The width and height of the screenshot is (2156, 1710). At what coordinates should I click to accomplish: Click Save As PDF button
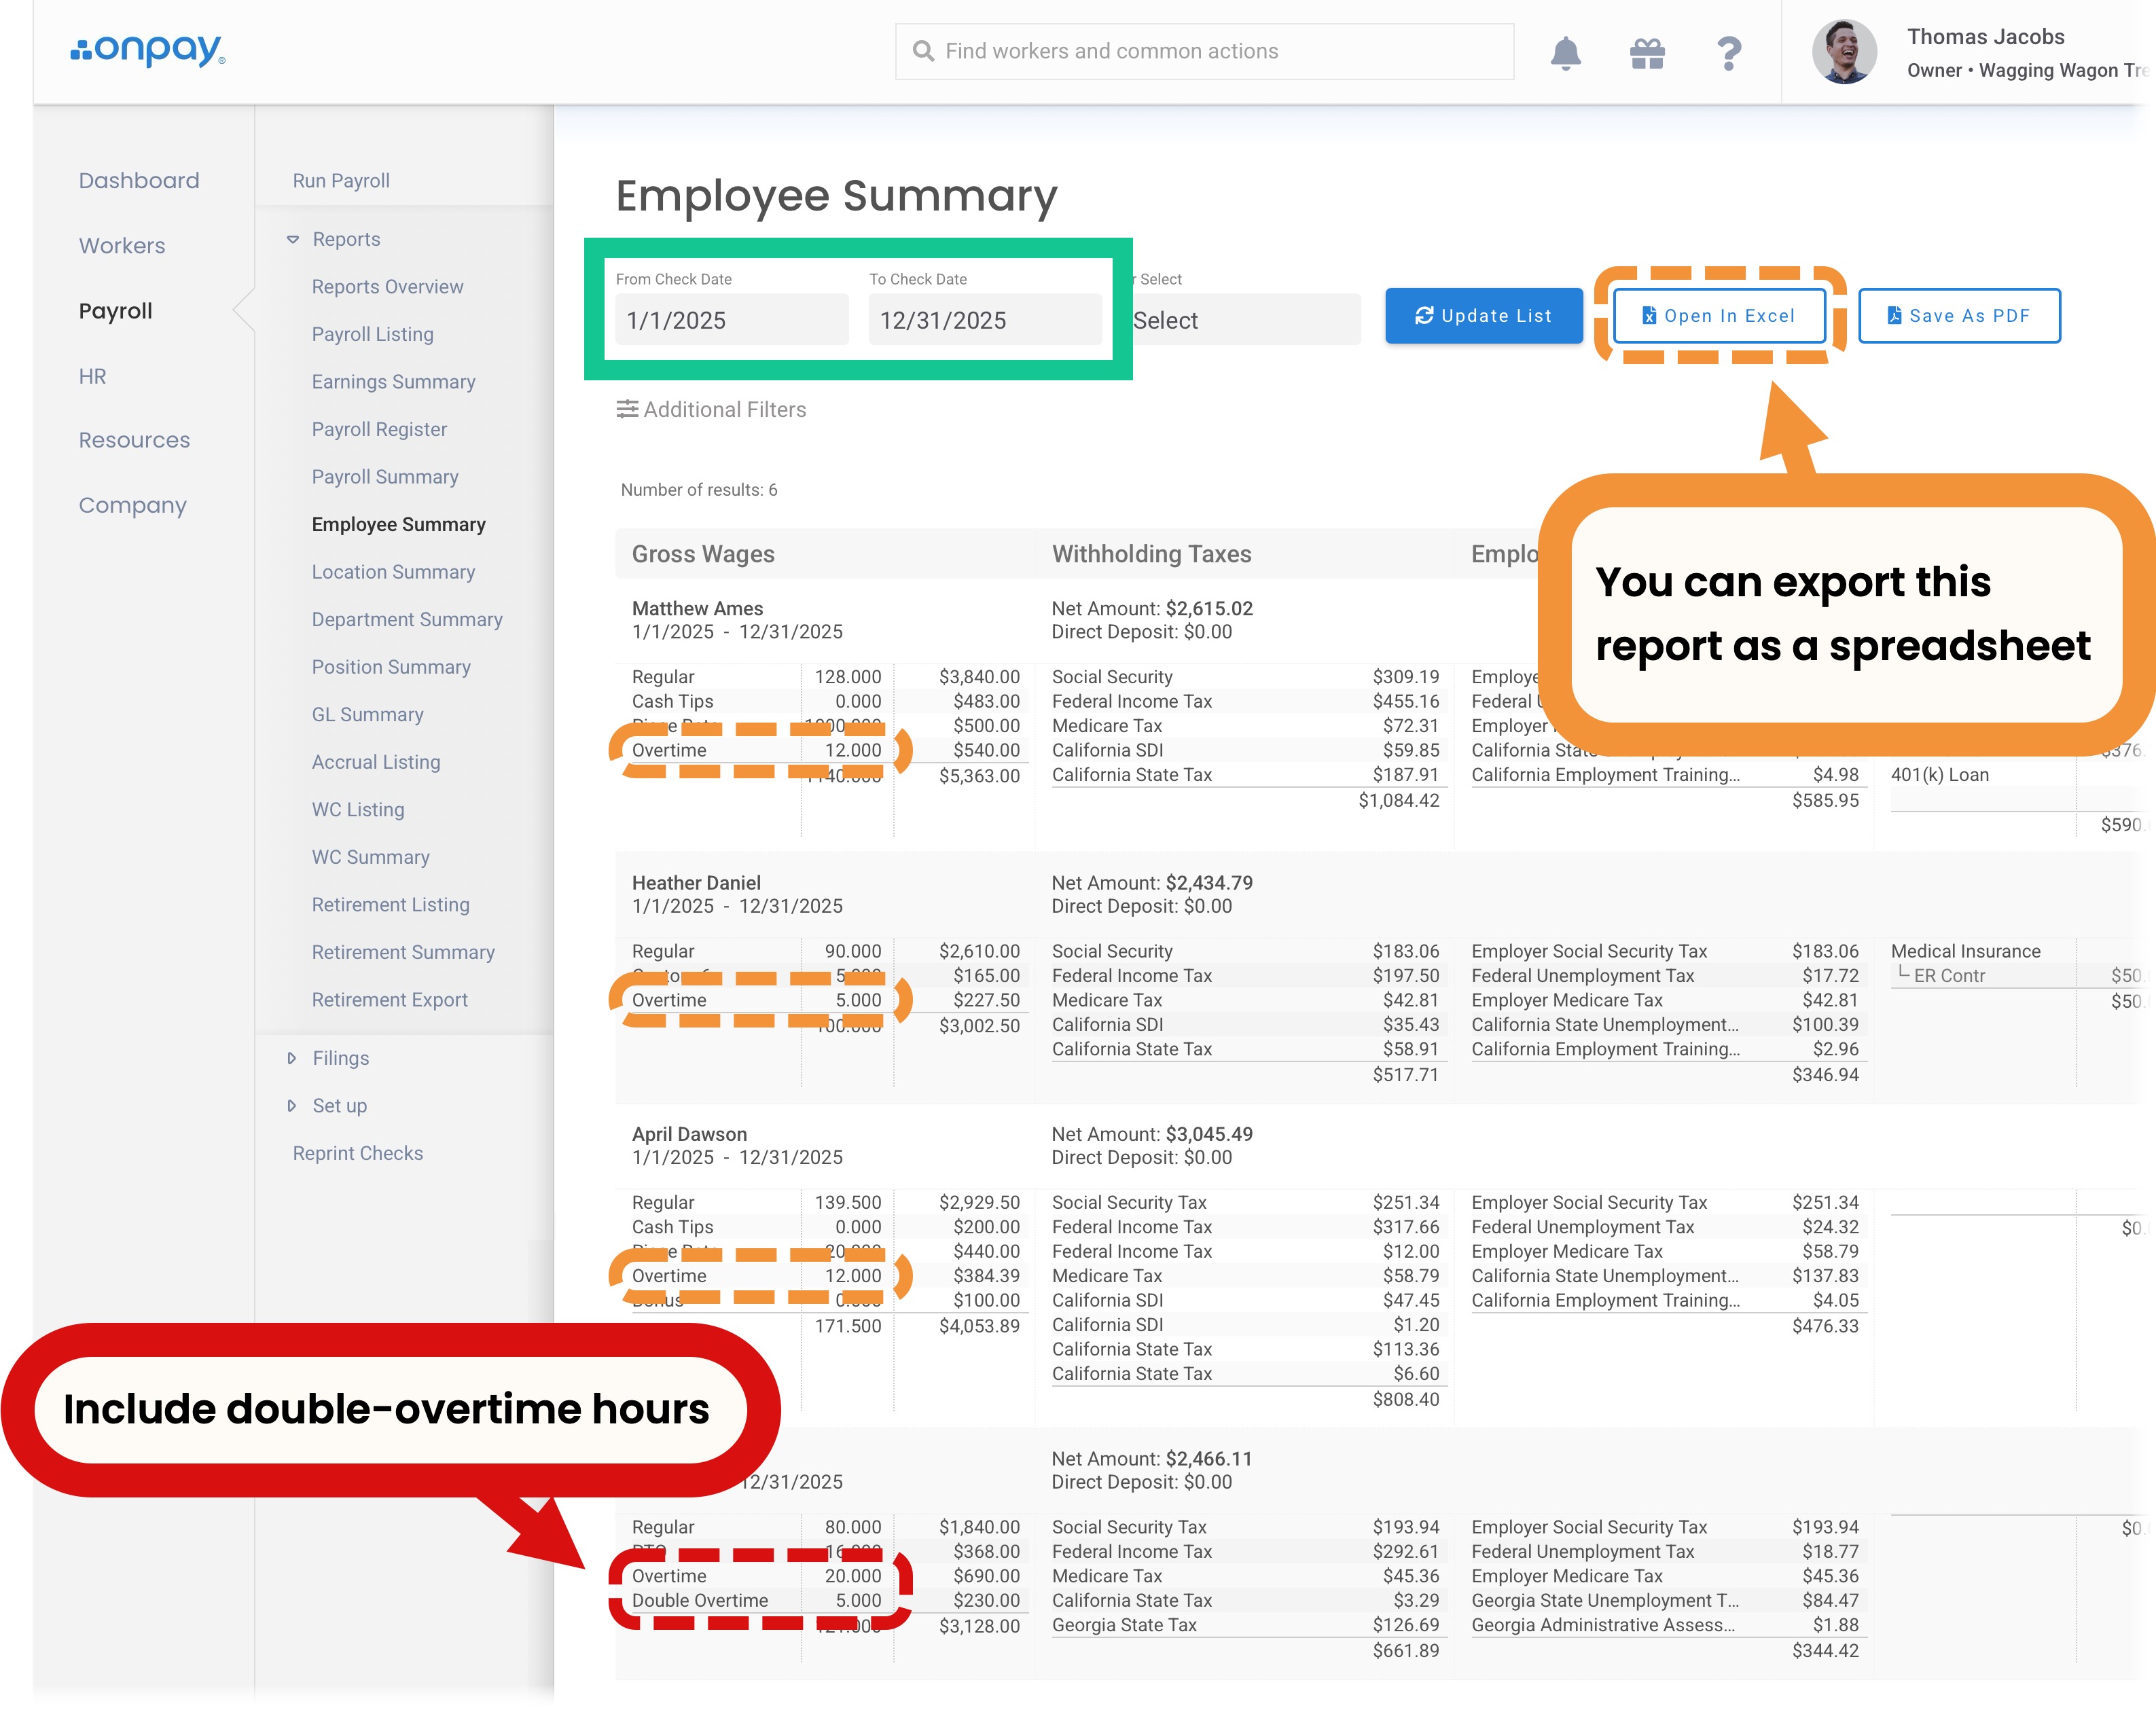pyautogui.click(x=1958, y=316)
